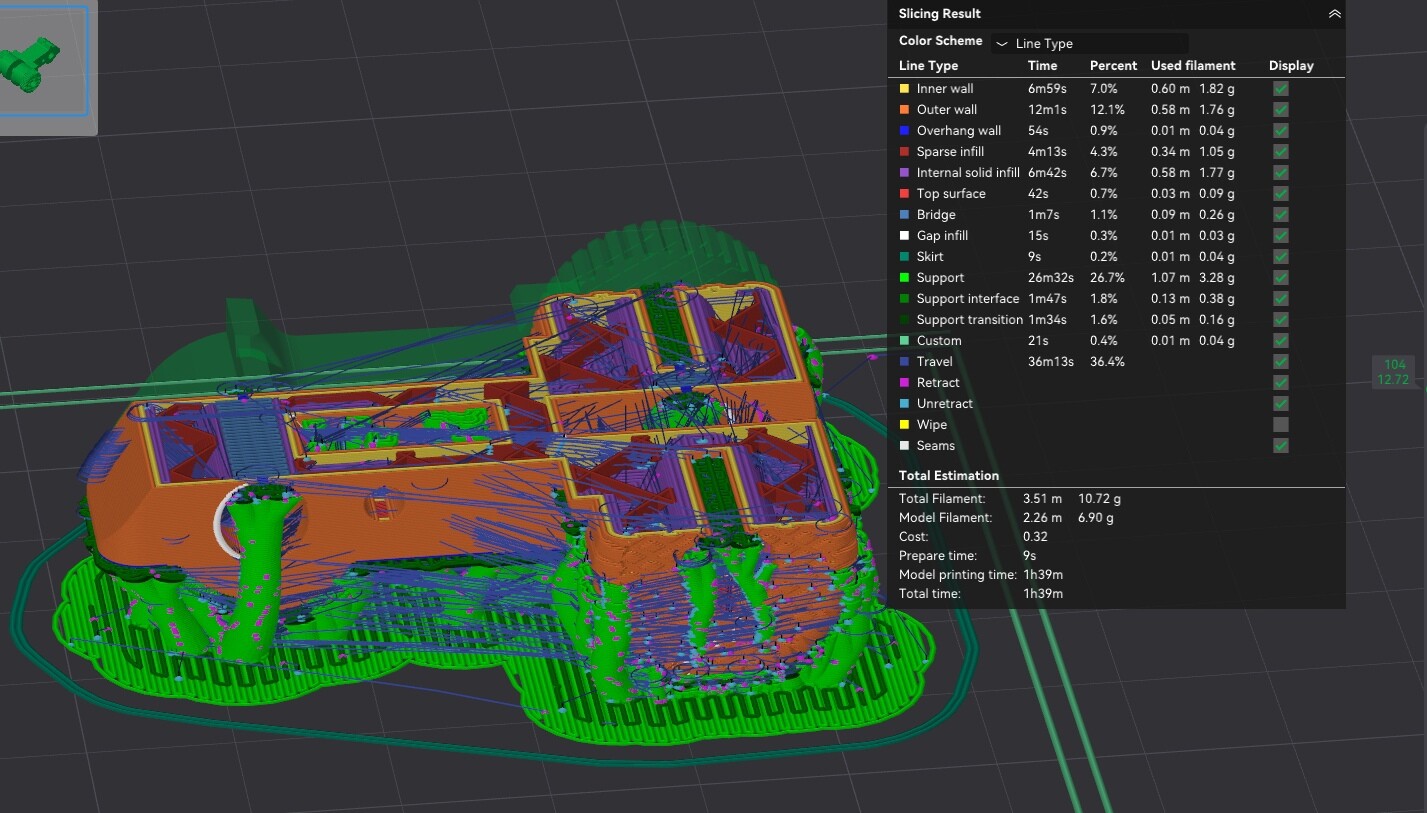The image size is (1427, 813).
Task: Click the Bridge line type label
Action: click(936, 215)
